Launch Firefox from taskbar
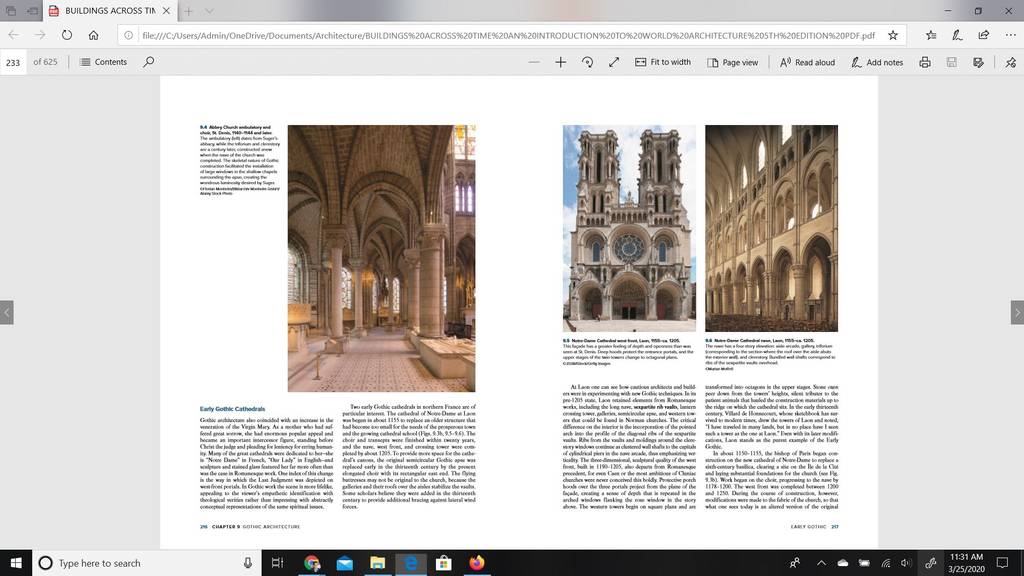 tap(477, 563)
